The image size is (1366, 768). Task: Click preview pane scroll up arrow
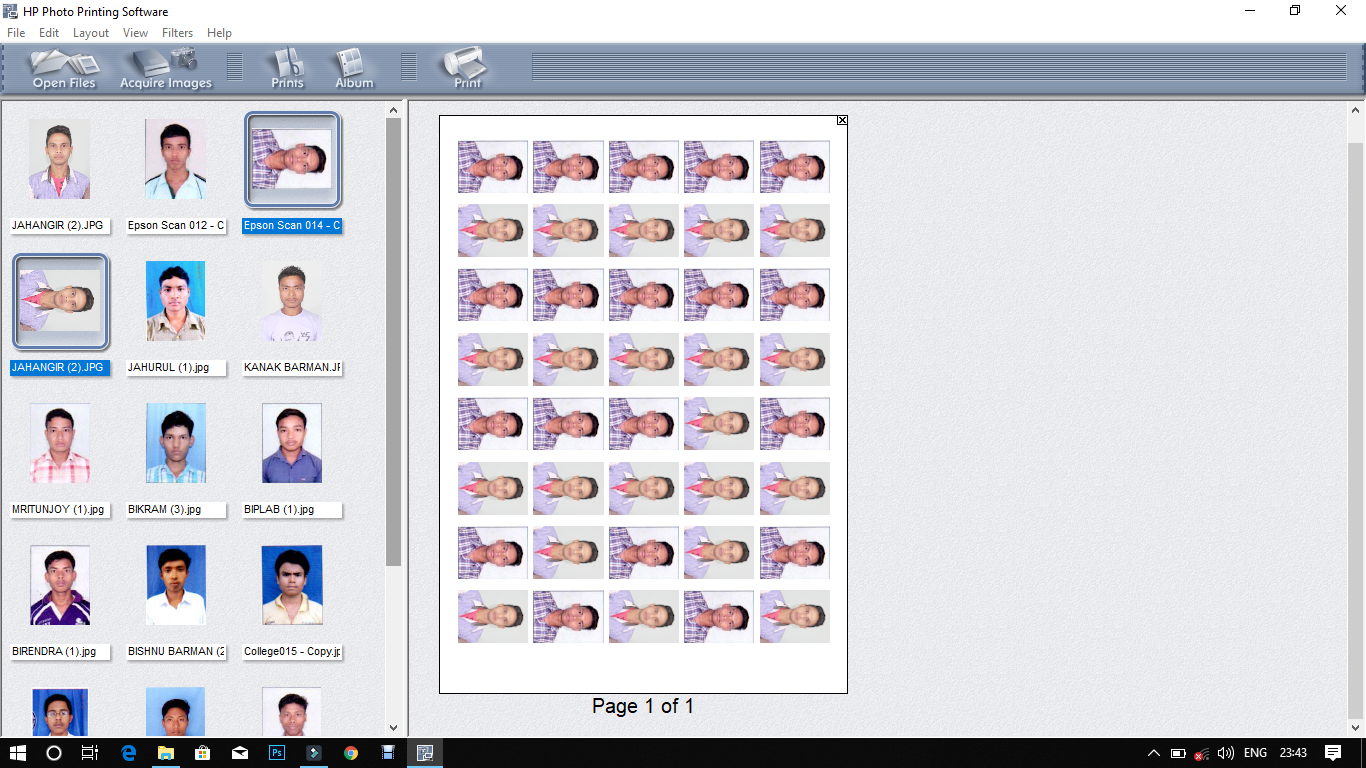(x=1356, y=110)
